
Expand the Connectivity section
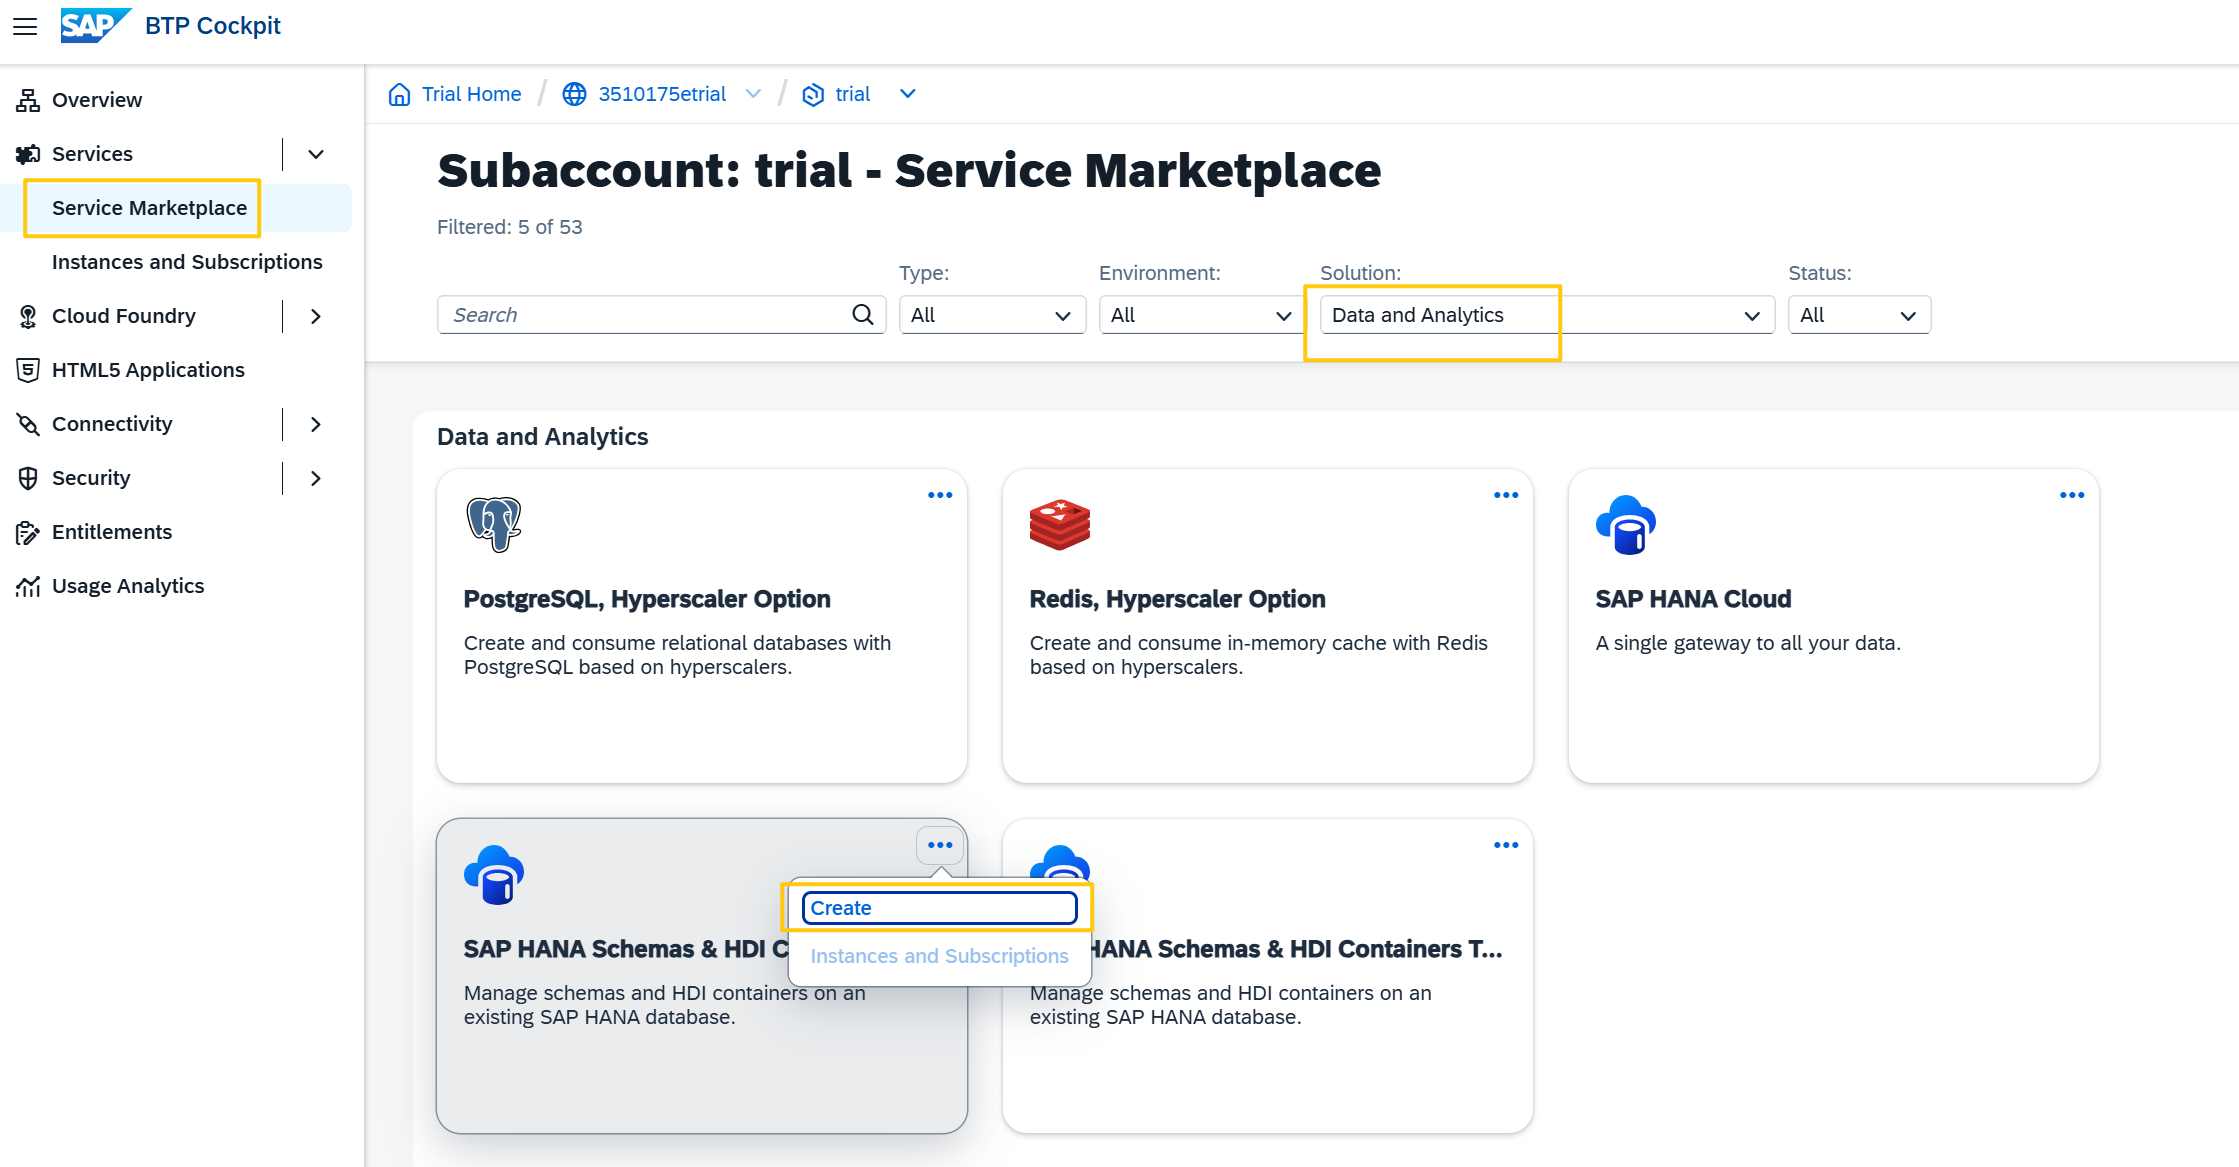point(316,424)
